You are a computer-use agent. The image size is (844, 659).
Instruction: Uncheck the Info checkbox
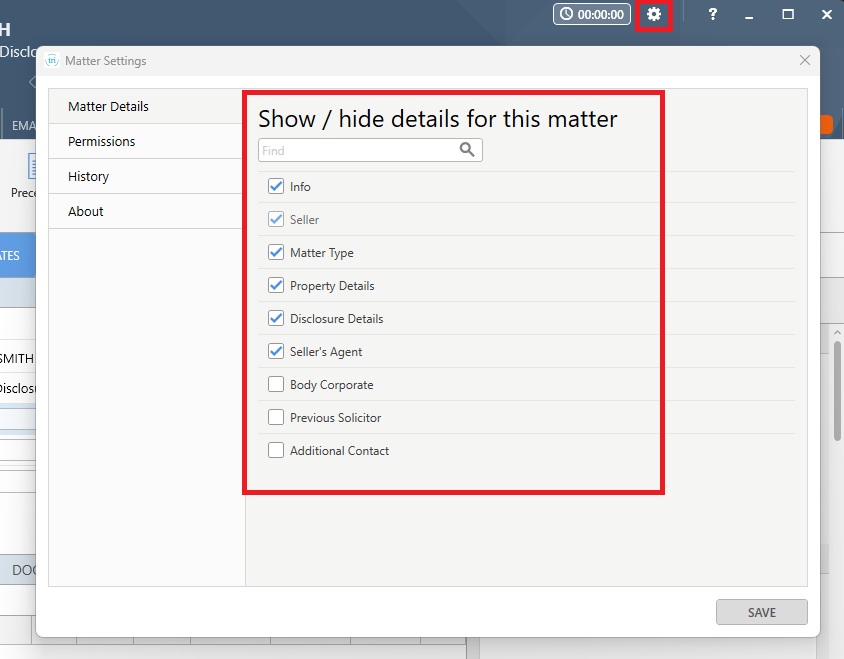[276, 186]
